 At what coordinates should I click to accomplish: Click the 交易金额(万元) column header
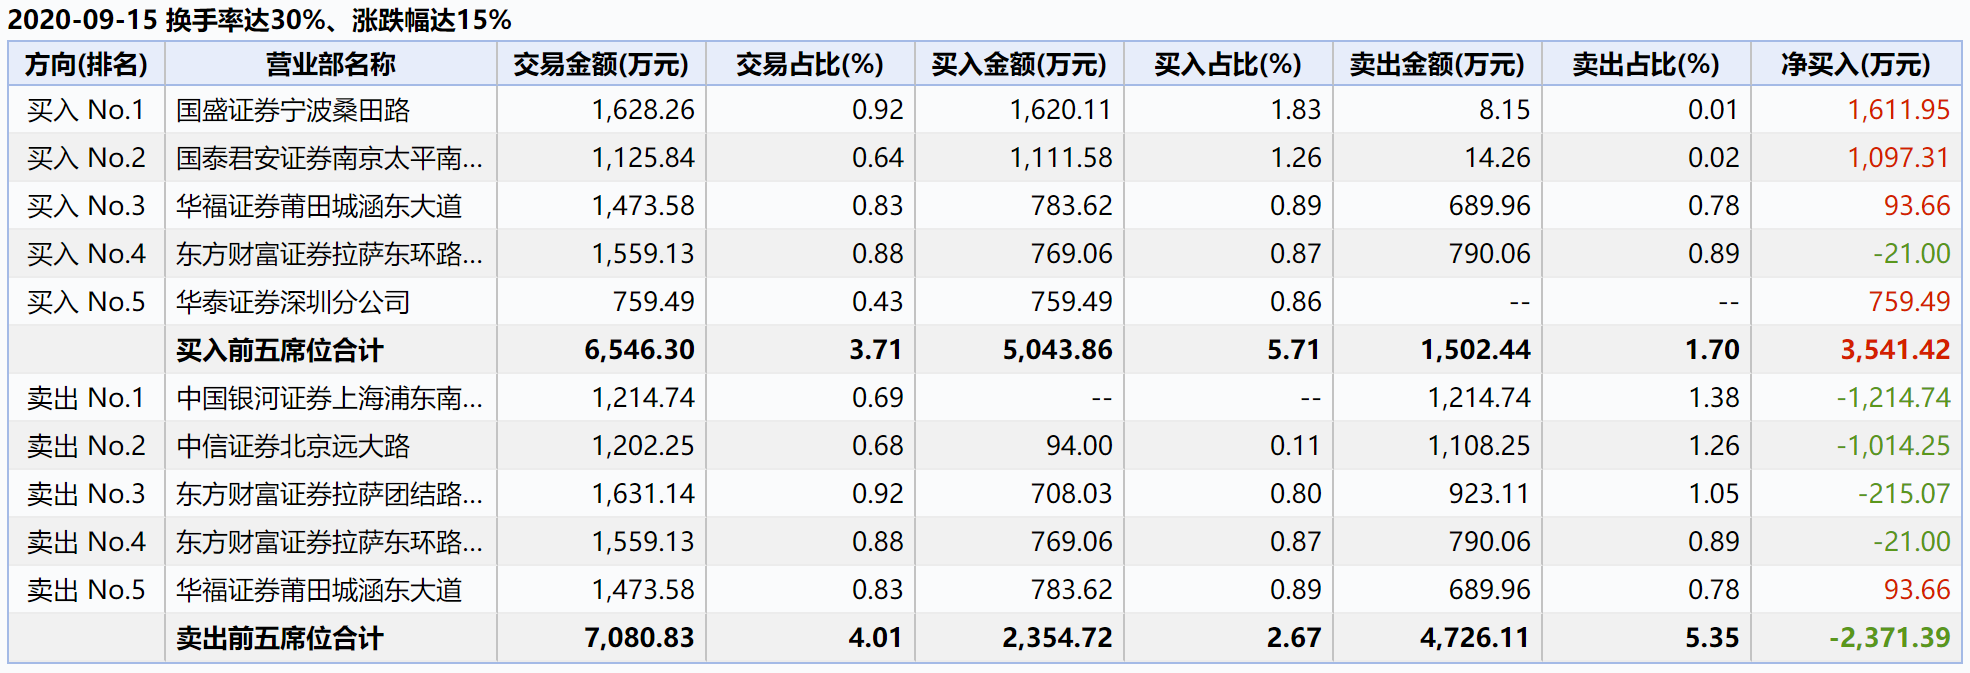click(x=601, y=65)
